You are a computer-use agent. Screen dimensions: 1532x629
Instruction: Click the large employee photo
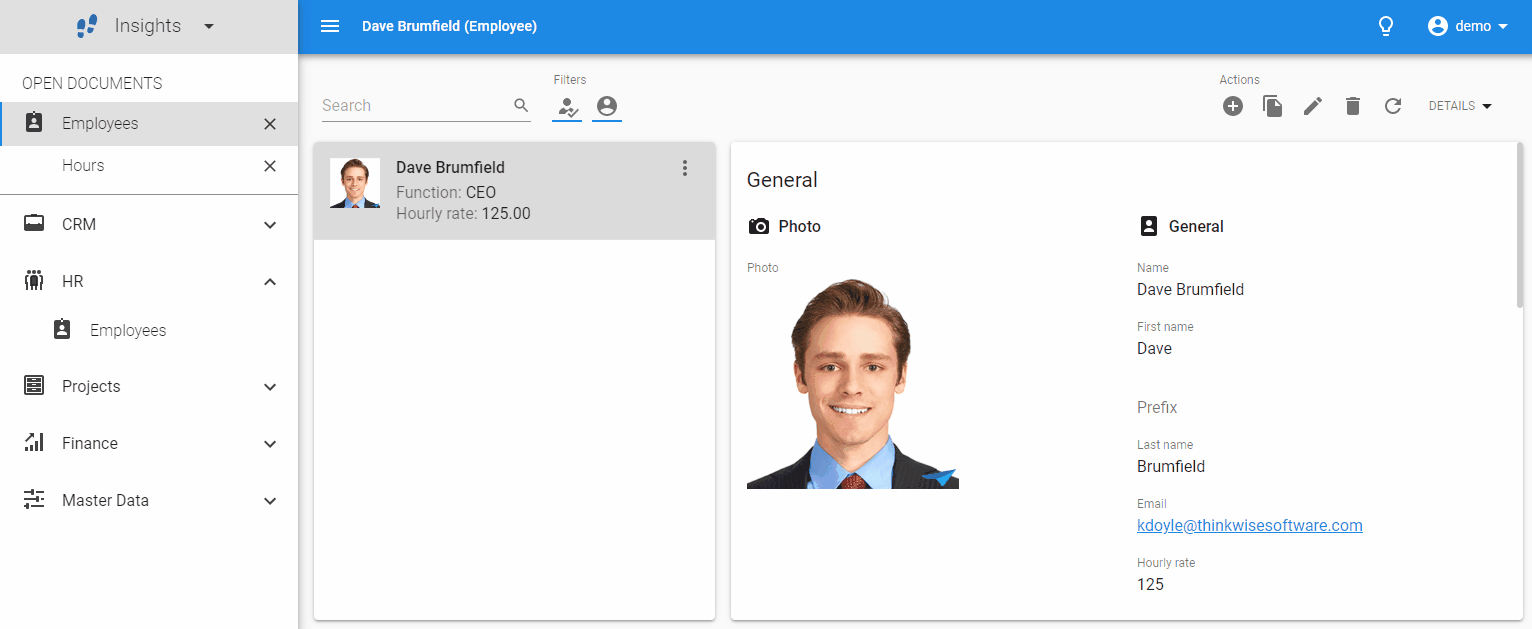tap(852, 384)
